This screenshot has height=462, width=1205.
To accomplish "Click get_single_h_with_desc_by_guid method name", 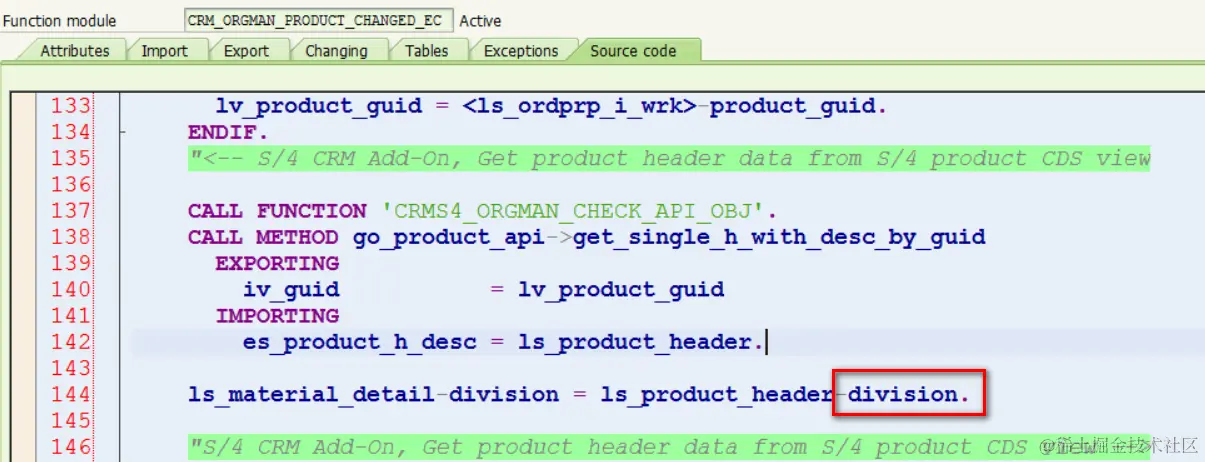I will point(779,237).
